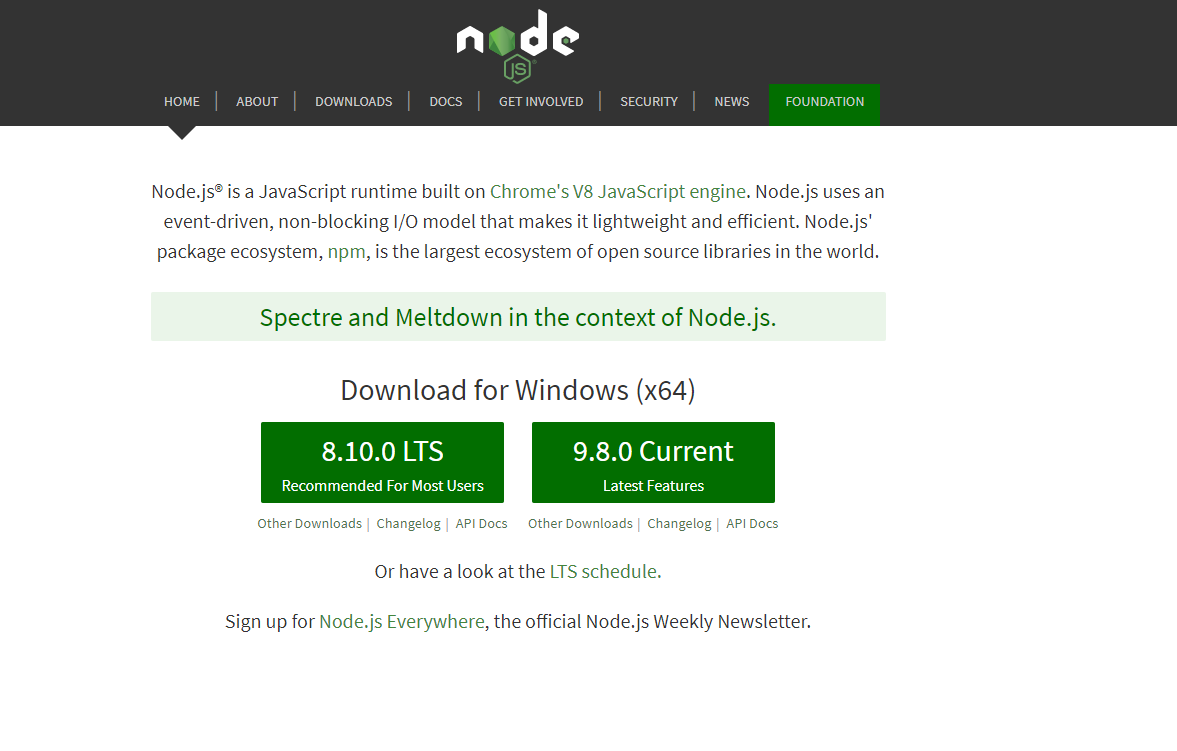Visit the SECURITY page

pos(649,101)
